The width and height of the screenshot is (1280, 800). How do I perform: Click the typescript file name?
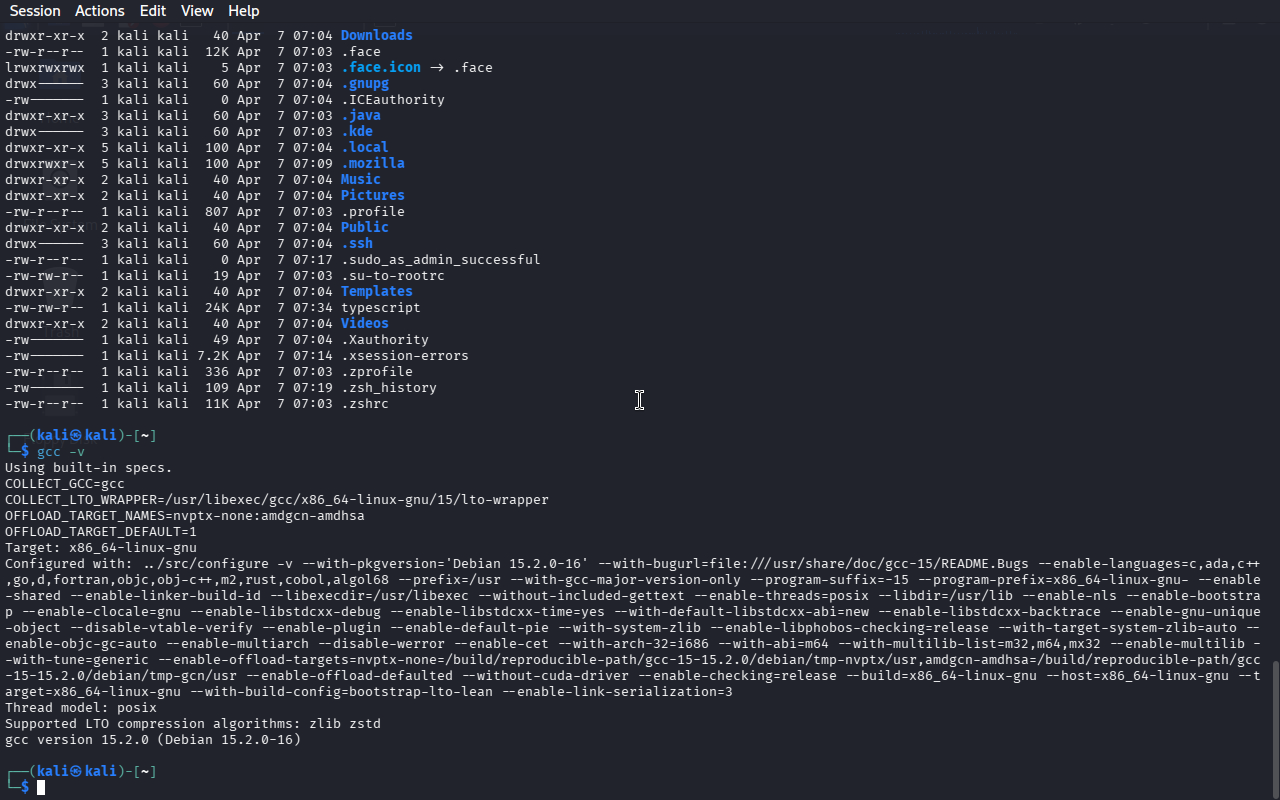380,307
